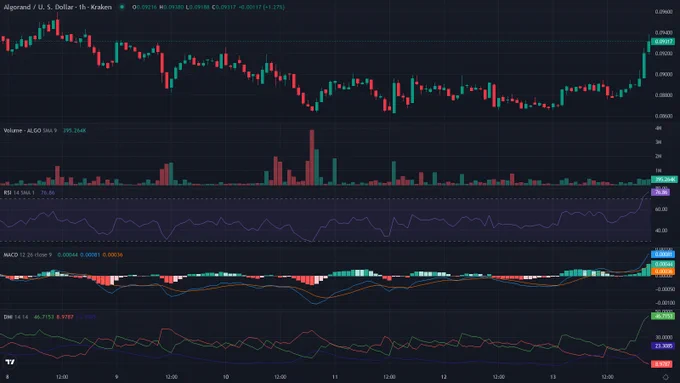Click the green 0.00044 histogram value tag
This screenshot has width=680, height=383.
coord(663,264)
